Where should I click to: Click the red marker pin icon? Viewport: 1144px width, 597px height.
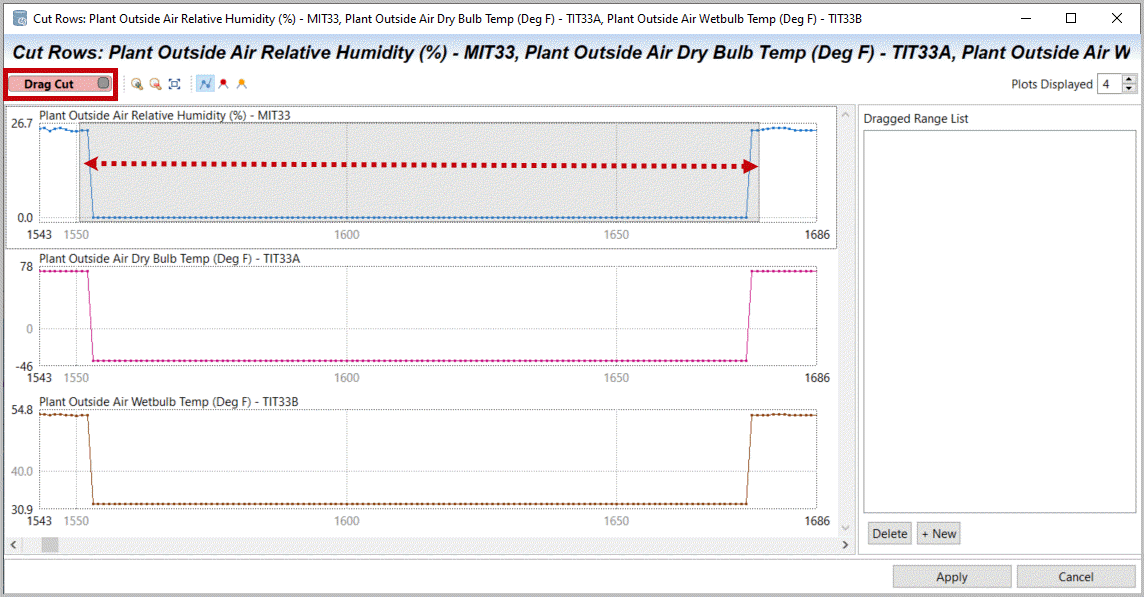223,85
